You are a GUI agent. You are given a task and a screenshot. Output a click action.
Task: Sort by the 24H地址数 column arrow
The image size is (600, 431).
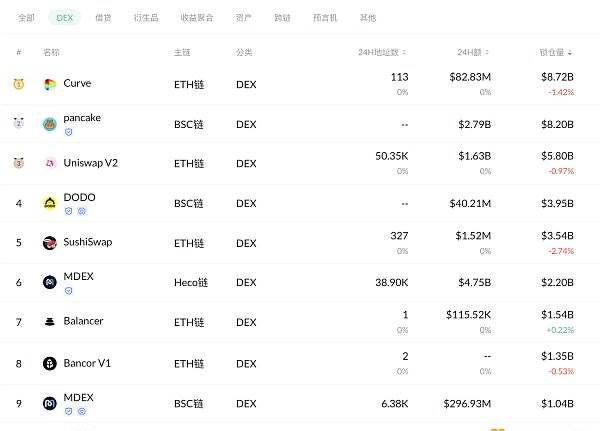tap(404, 52)
